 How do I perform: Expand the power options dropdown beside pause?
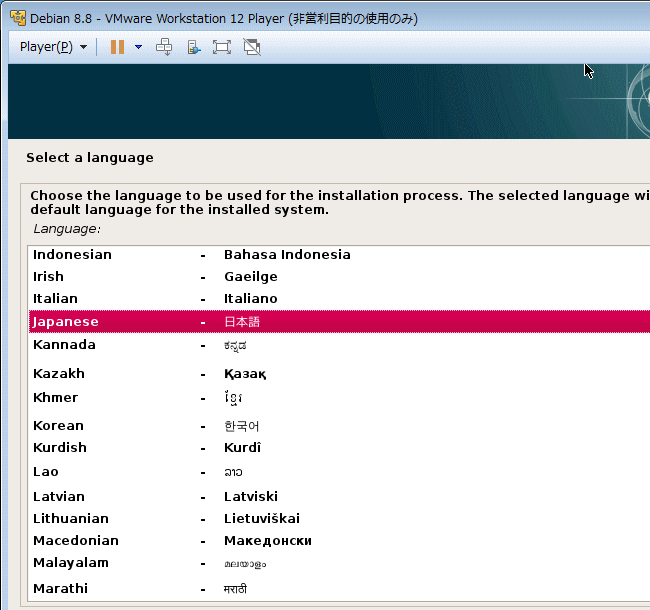[x=138, y=47]
